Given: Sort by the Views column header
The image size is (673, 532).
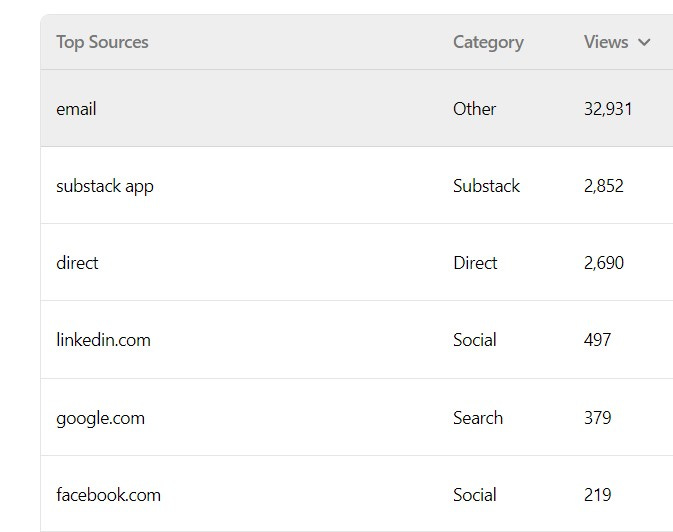Looking at the screenshot, I should pyautogui.click(x=606, y=42).
